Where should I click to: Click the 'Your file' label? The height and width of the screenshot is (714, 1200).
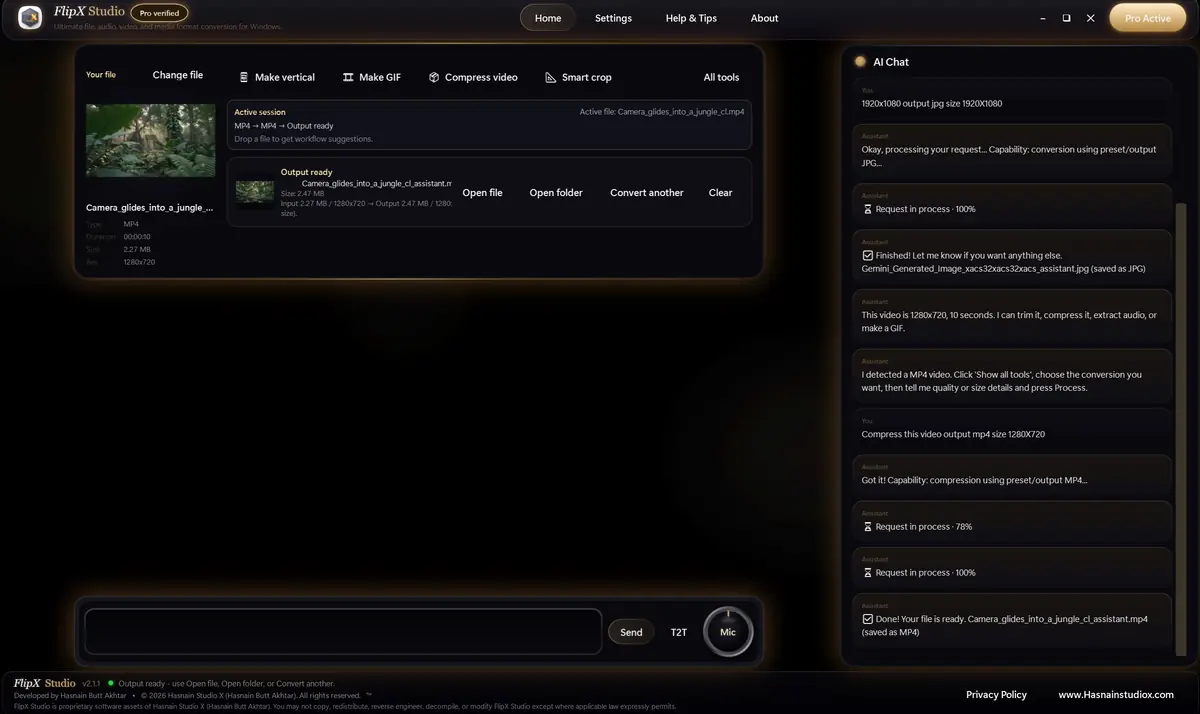pyautogui.click(x=101, y=75)
